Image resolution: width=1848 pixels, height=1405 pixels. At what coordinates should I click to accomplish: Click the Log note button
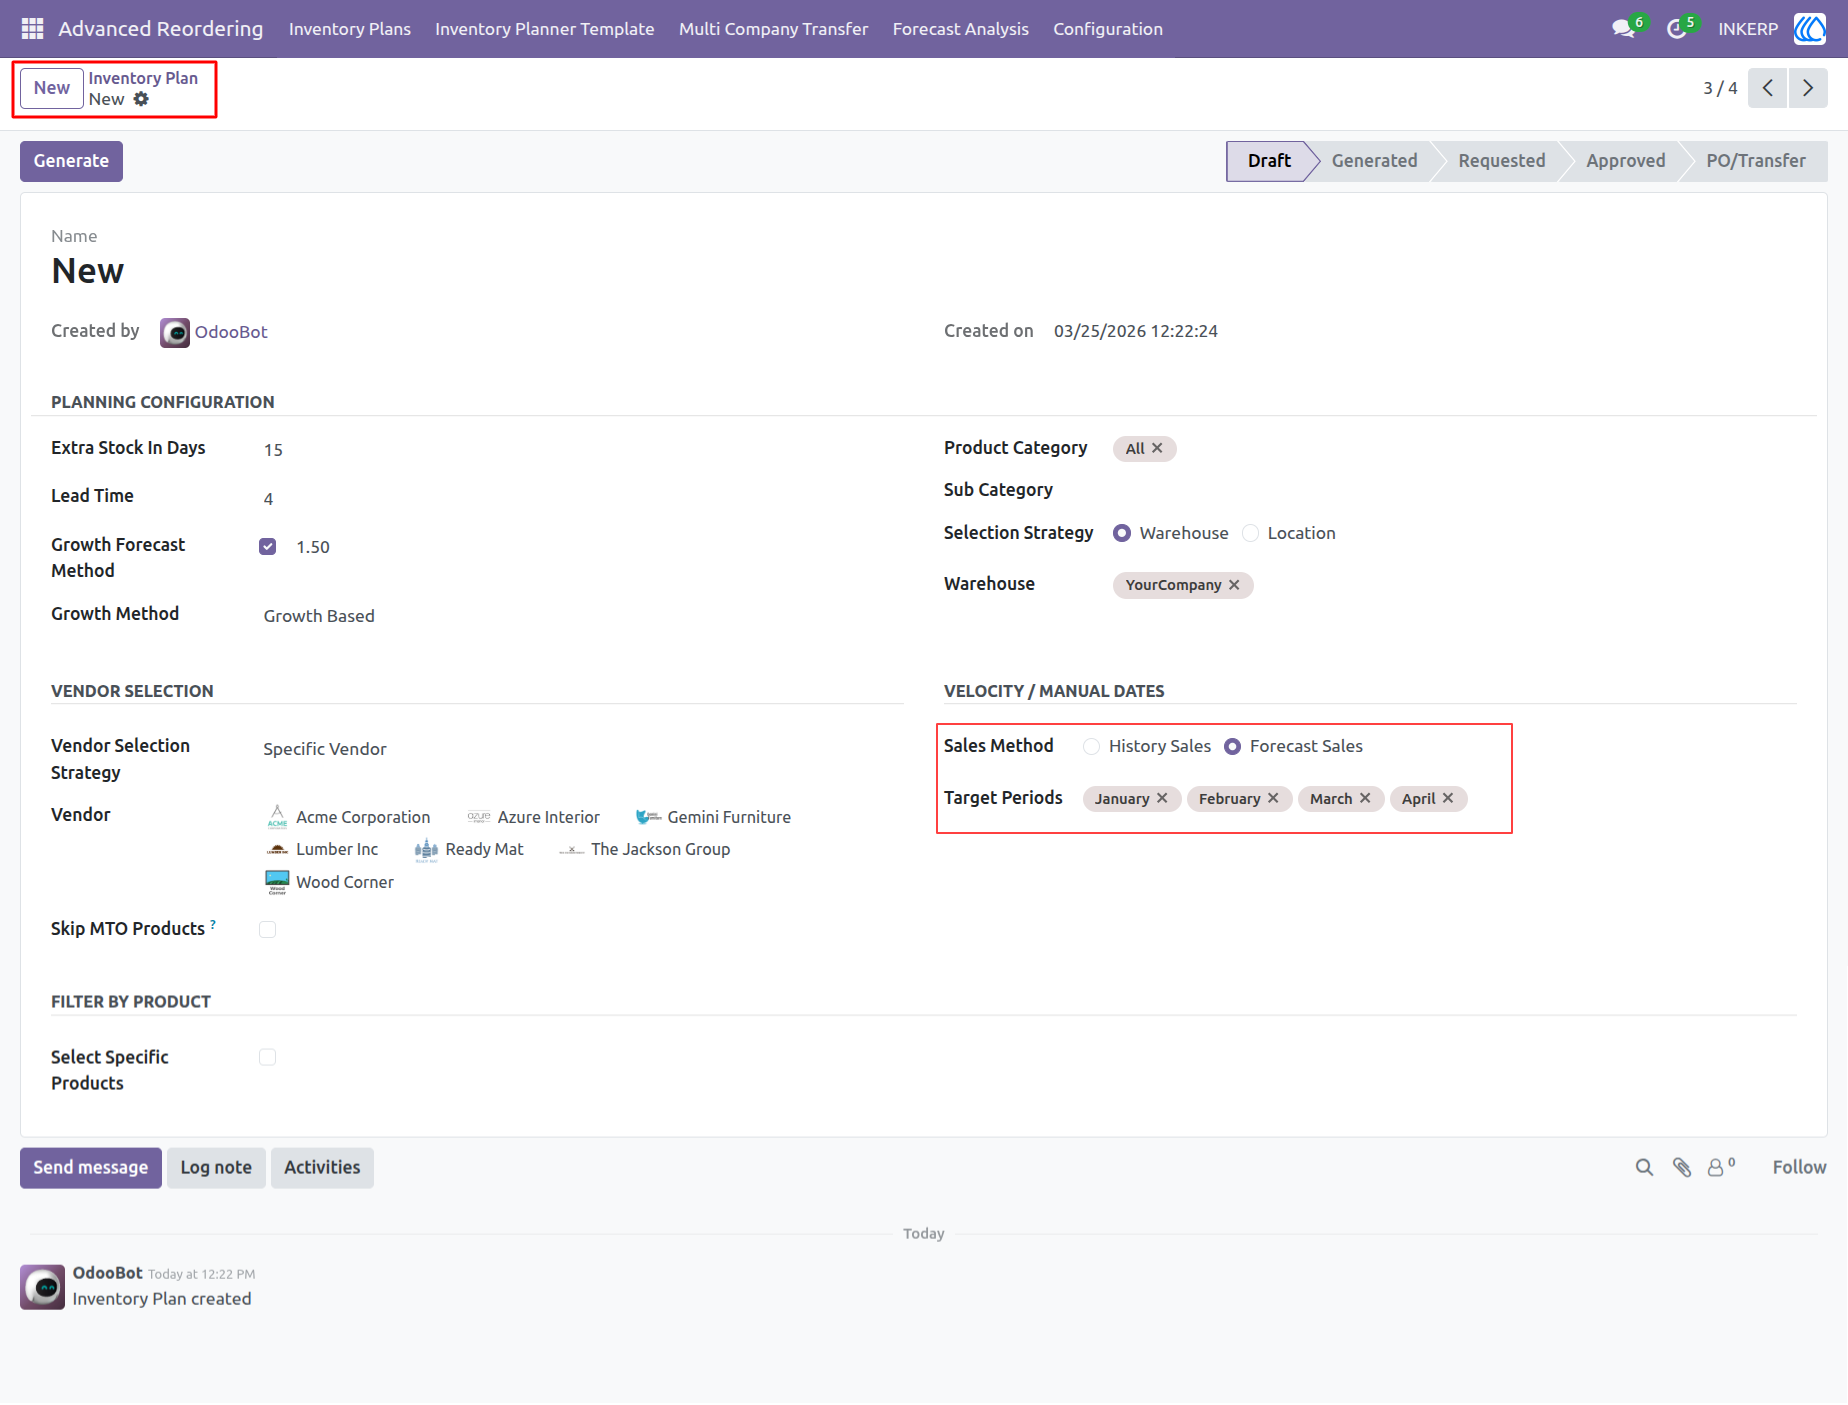pos(216,1167)
